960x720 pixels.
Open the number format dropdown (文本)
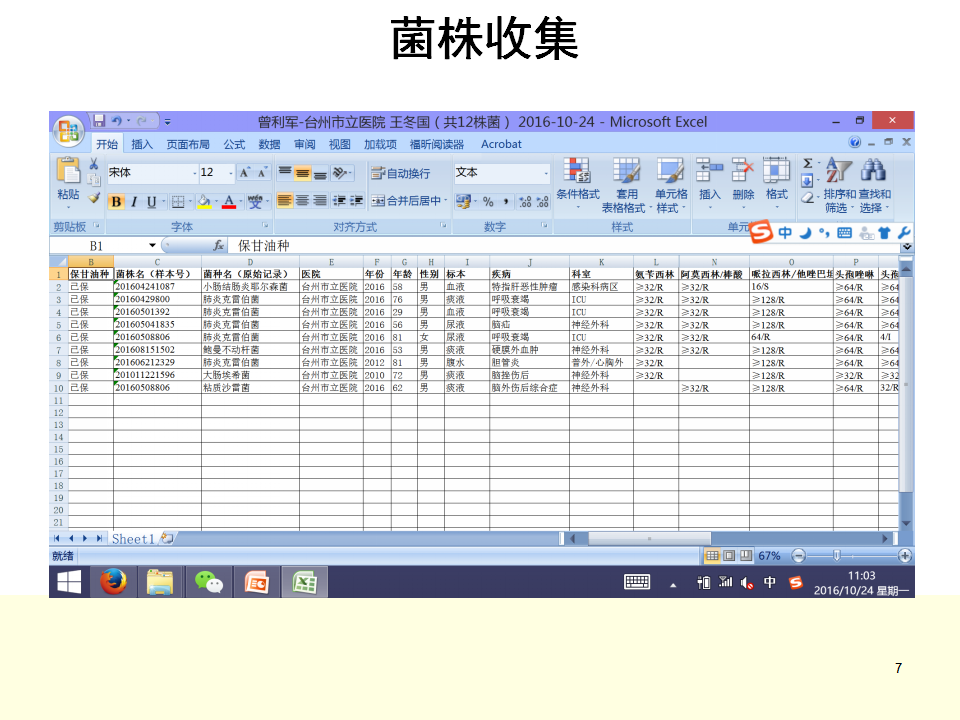(x=546, y=173)
